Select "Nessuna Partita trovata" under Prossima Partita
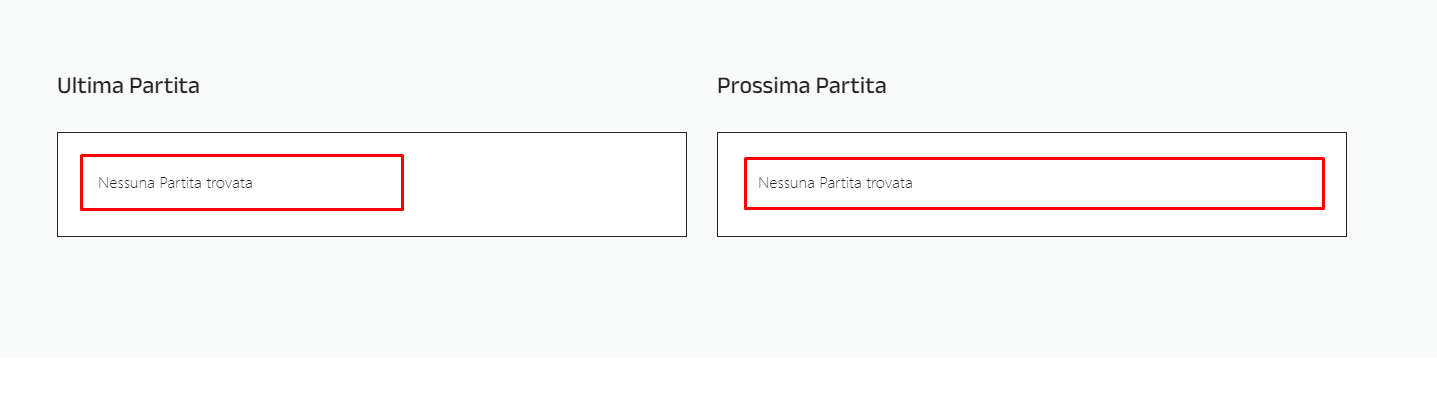The width and height of the screenshot is (1437, 406). 835,183
